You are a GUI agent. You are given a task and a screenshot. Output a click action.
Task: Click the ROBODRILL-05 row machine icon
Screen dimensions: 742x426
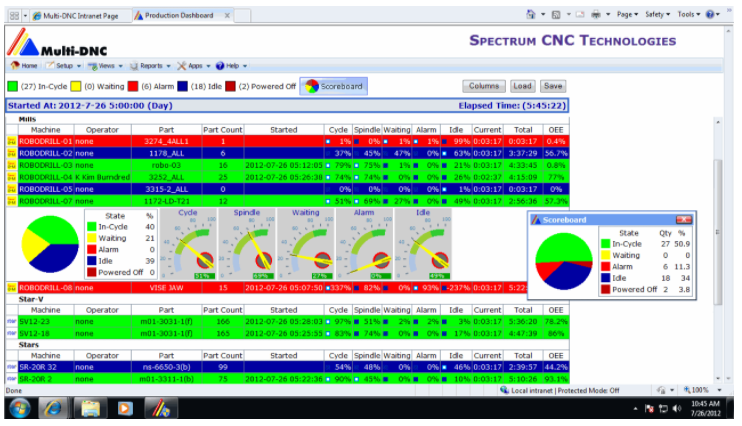11,189
